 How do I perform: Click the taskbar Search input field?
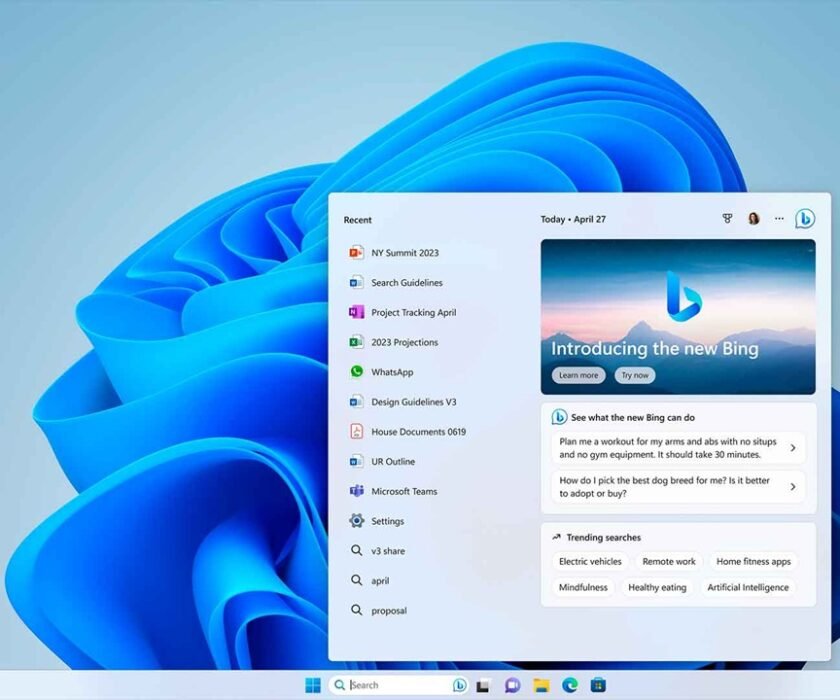pyautogui.click(x=399, y=685)
